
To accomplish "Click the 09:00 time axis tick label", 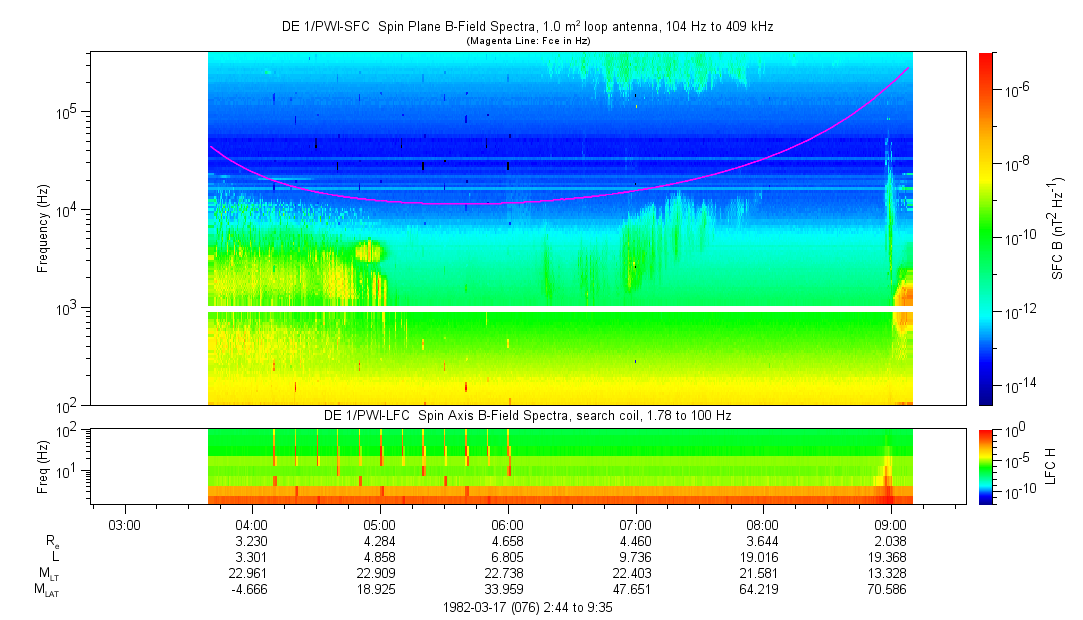I will coord(890,524).
